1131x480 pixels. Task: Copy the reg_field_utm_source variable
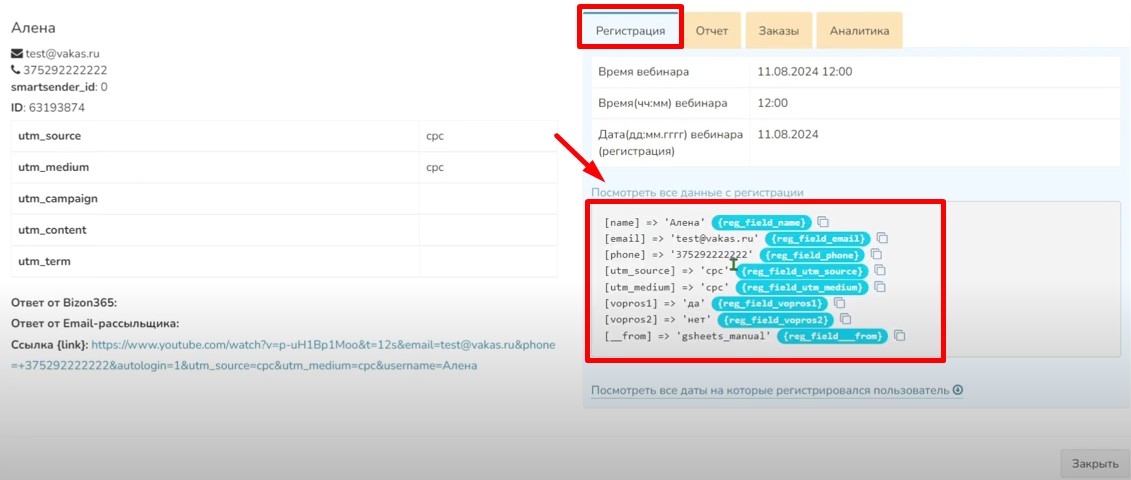(x=880, y=271)
